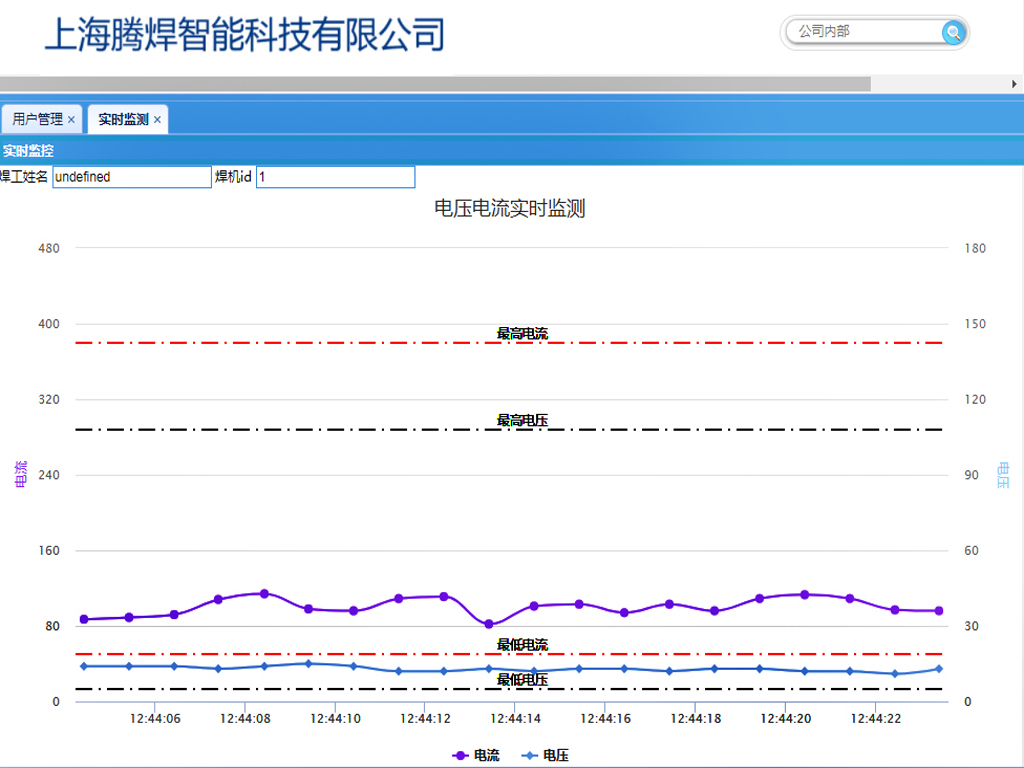
Task: Click the magnifier search icon
Action: 953,33
